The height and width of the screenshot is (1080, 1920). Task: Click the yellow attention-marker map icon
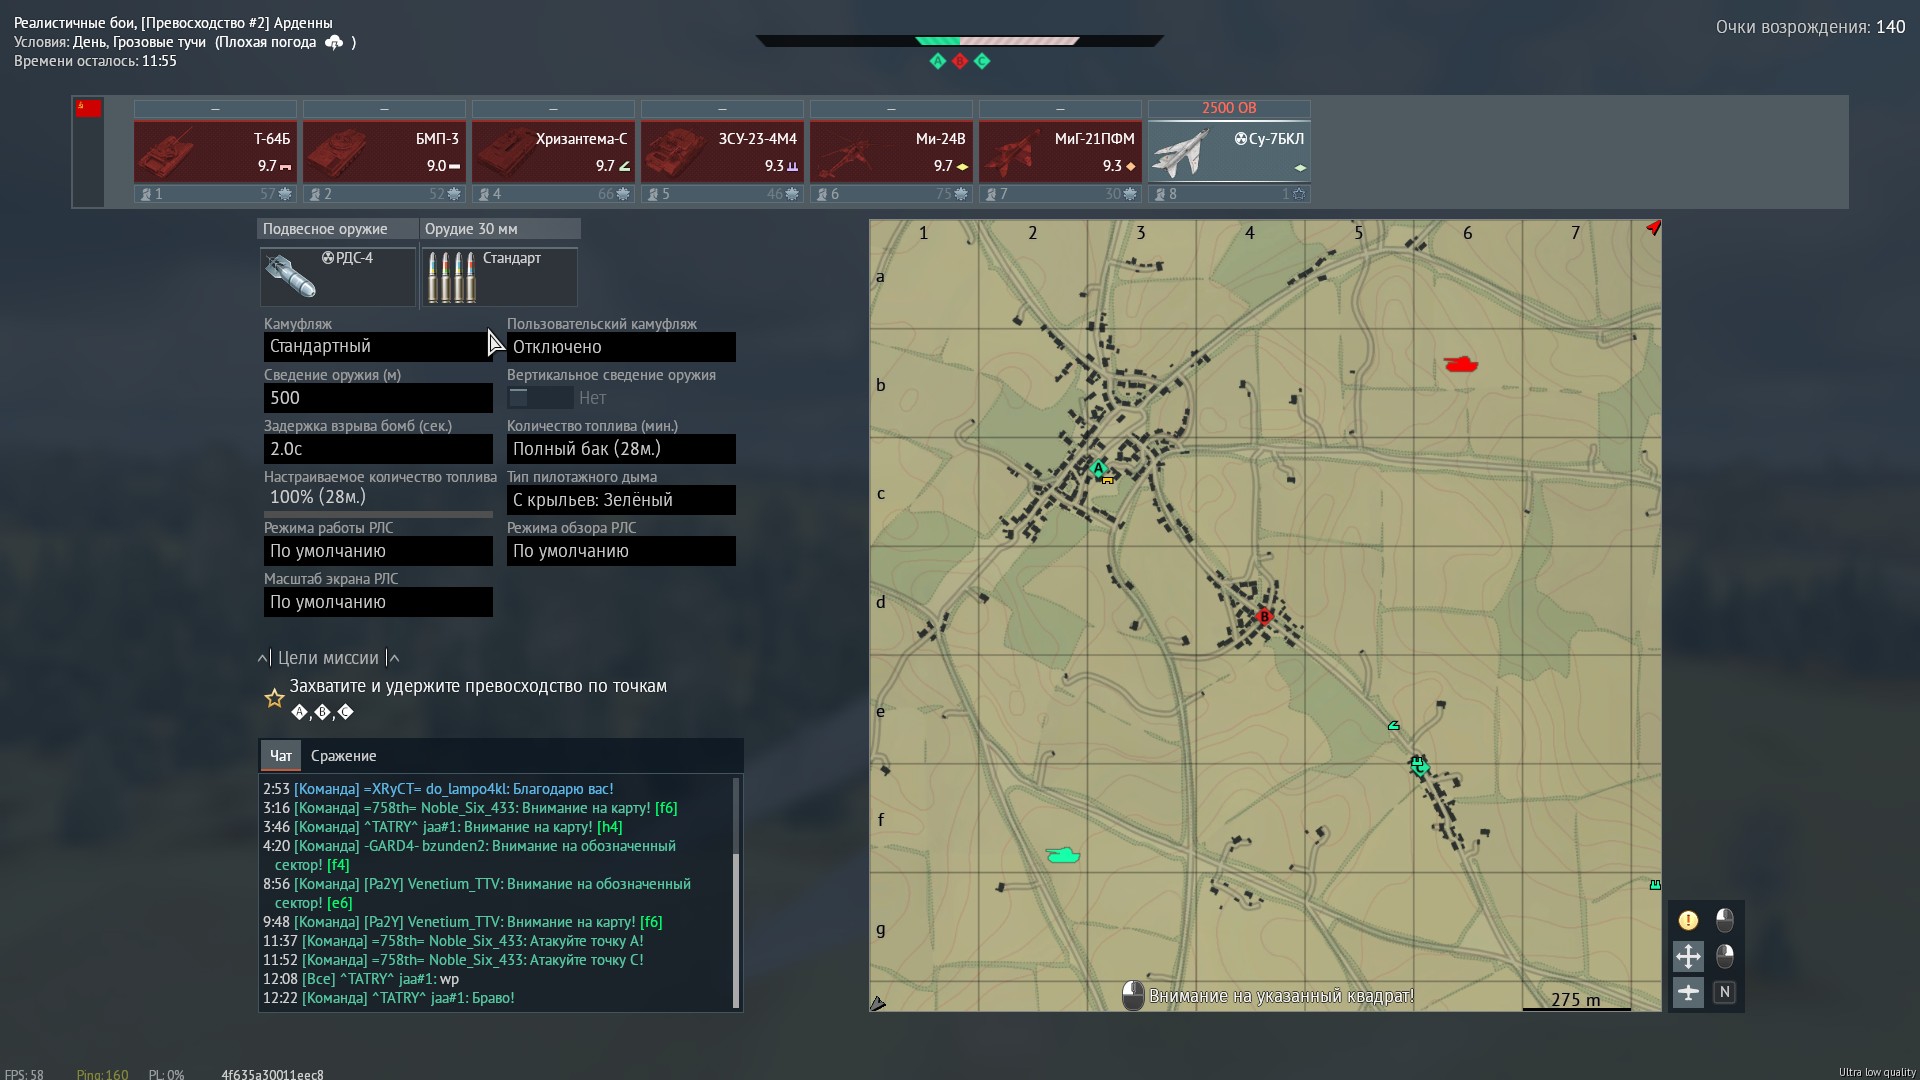point(1688,920)
